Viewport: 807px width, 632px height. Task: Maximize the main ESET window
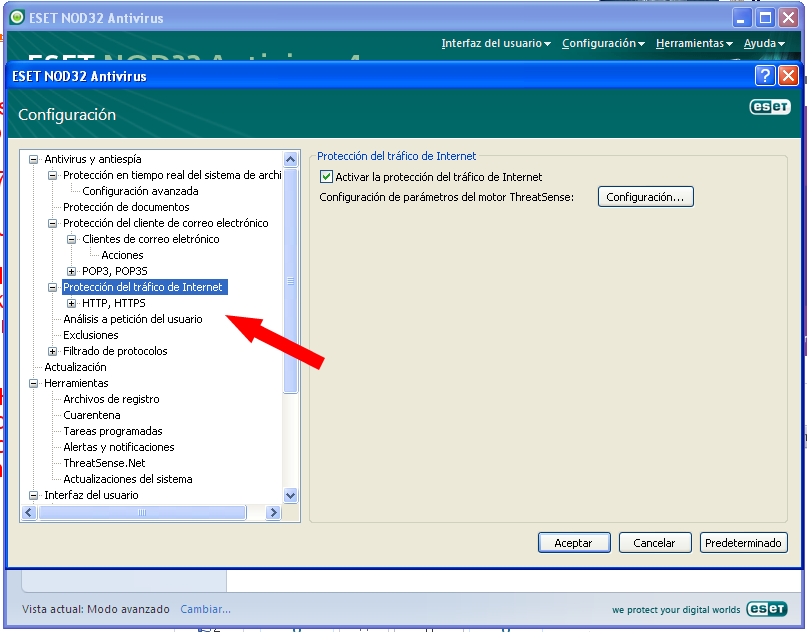coord(765,18)
